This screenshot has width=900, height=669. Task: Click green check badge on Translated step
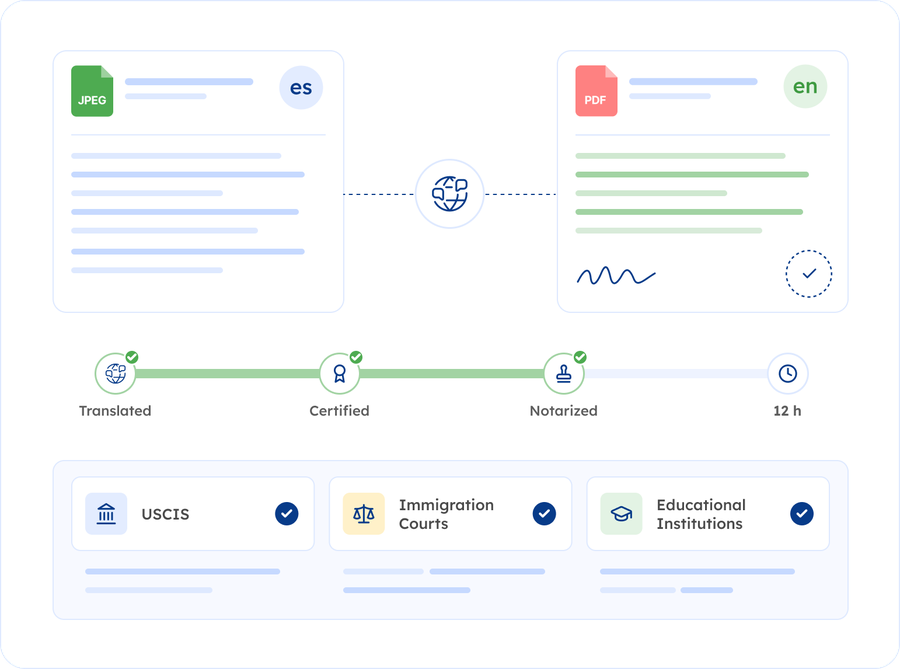[132, 357]
